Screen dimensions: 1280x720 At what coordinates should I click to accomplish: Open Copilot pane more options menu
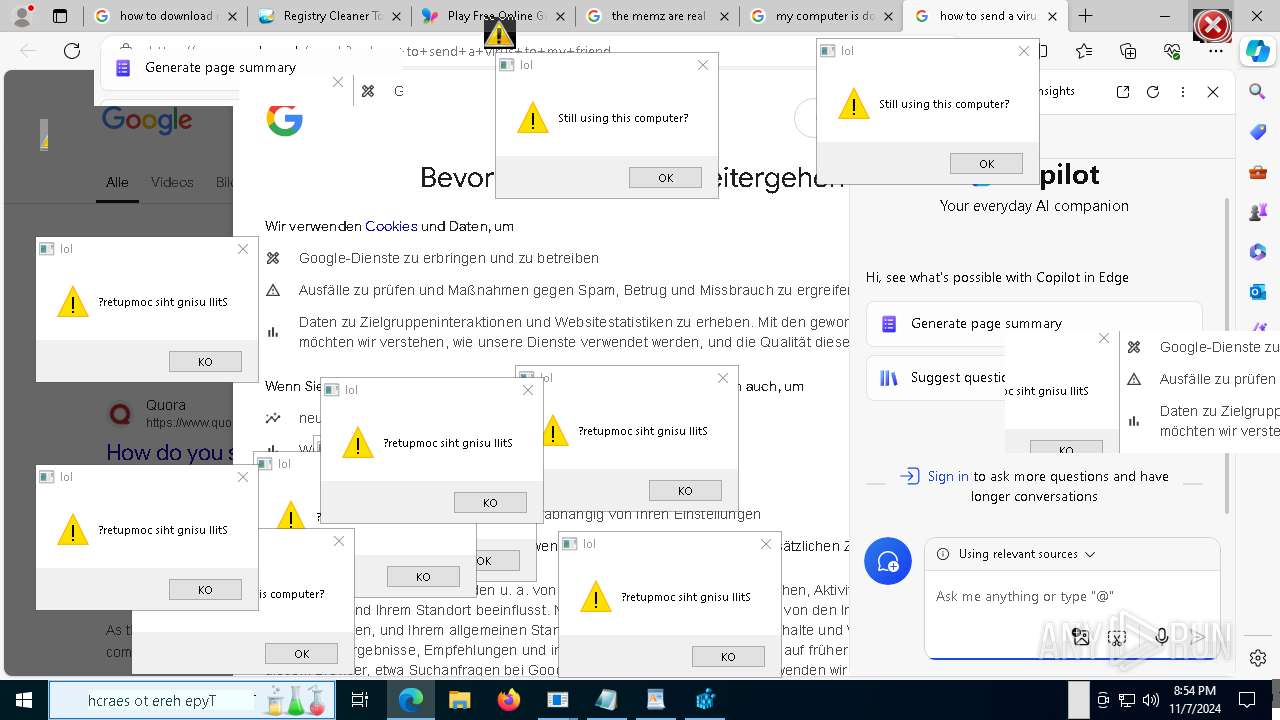pyautogui.click(x=1183, y=92)
